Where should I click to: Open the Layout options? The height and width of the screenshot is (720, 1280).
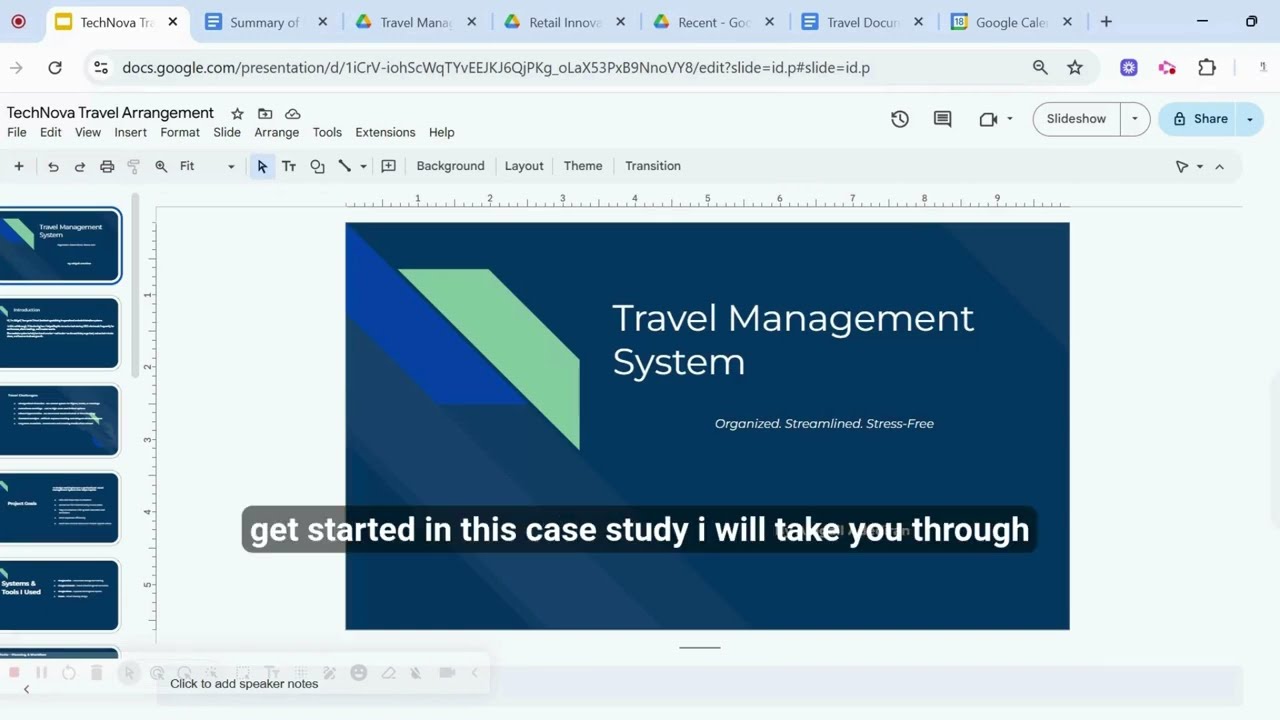pos(524,166)
